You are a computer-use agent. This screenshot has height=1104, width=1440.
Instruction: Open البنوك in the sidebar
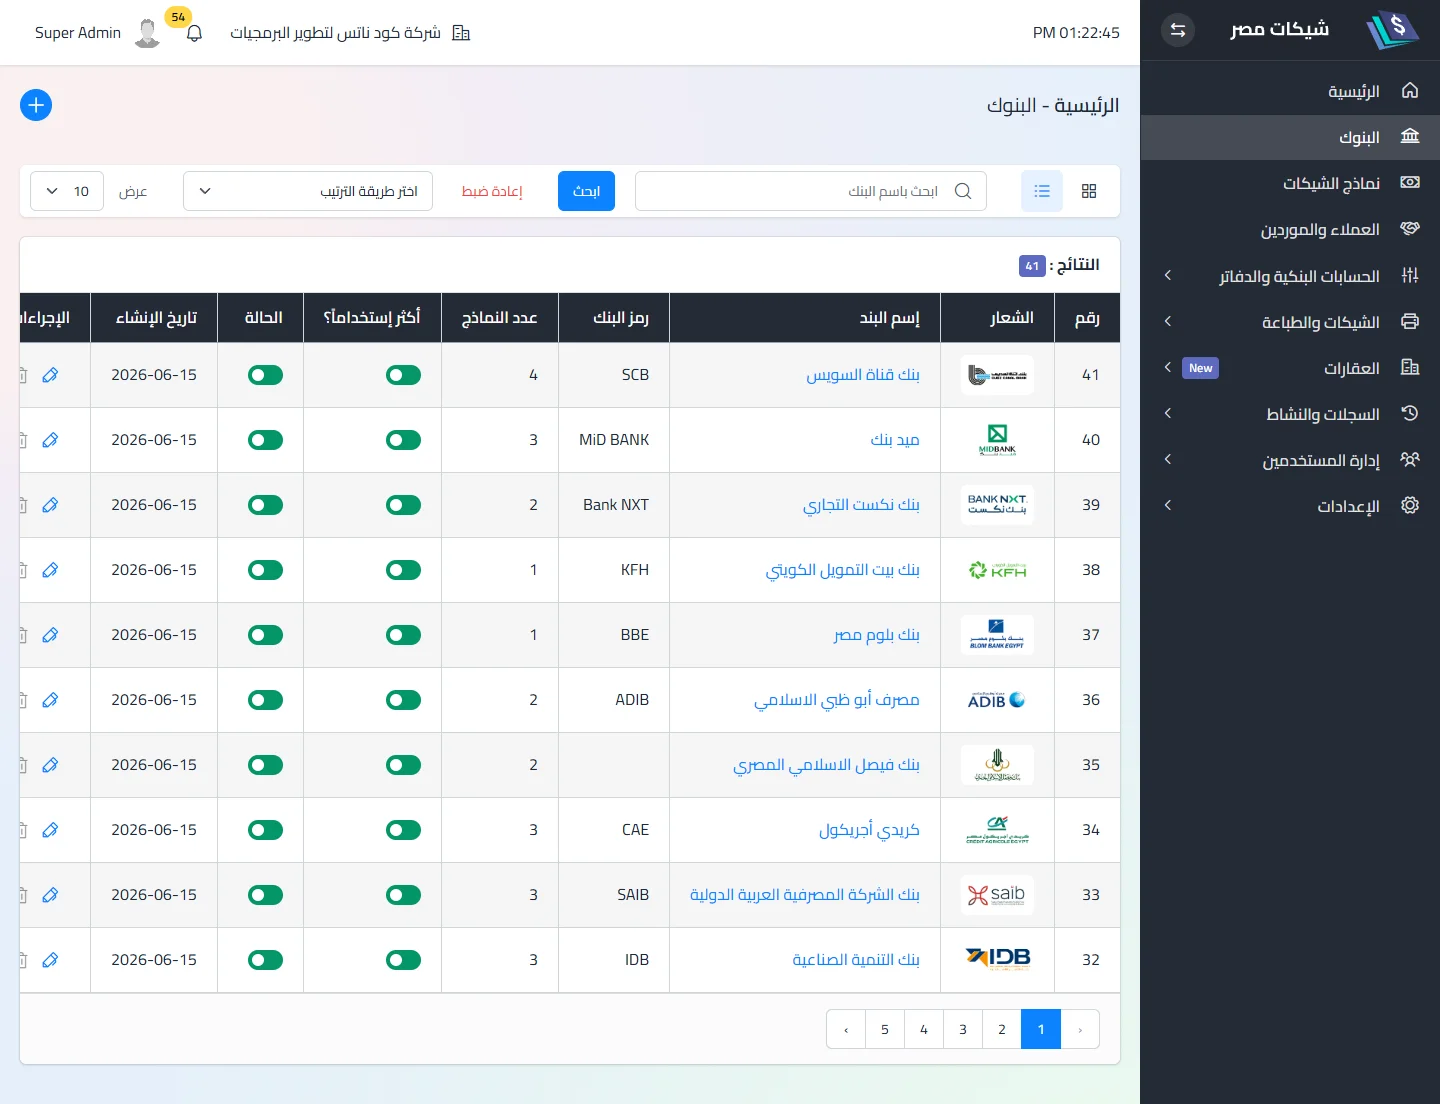point(1290,137)
